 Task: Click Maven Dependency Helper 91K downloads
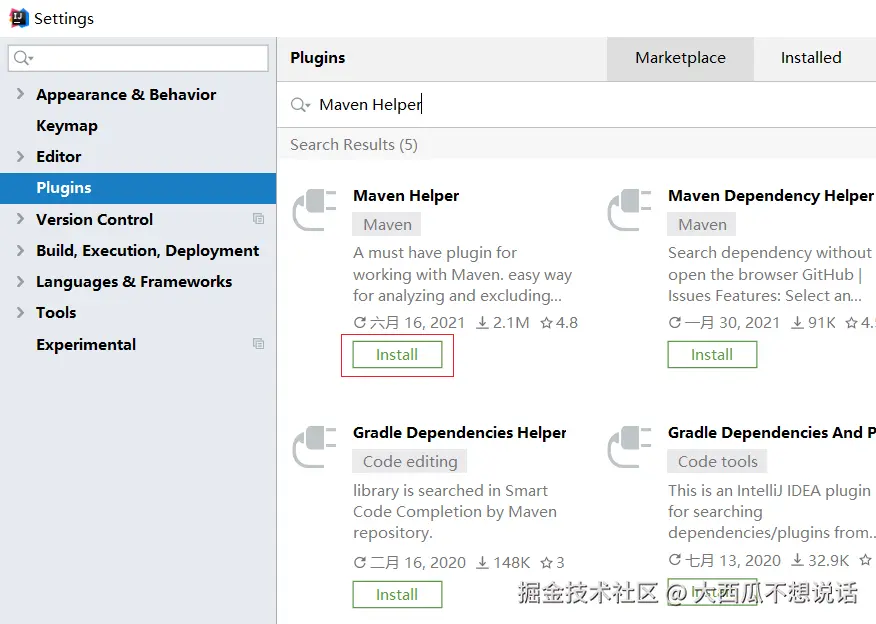813,323
